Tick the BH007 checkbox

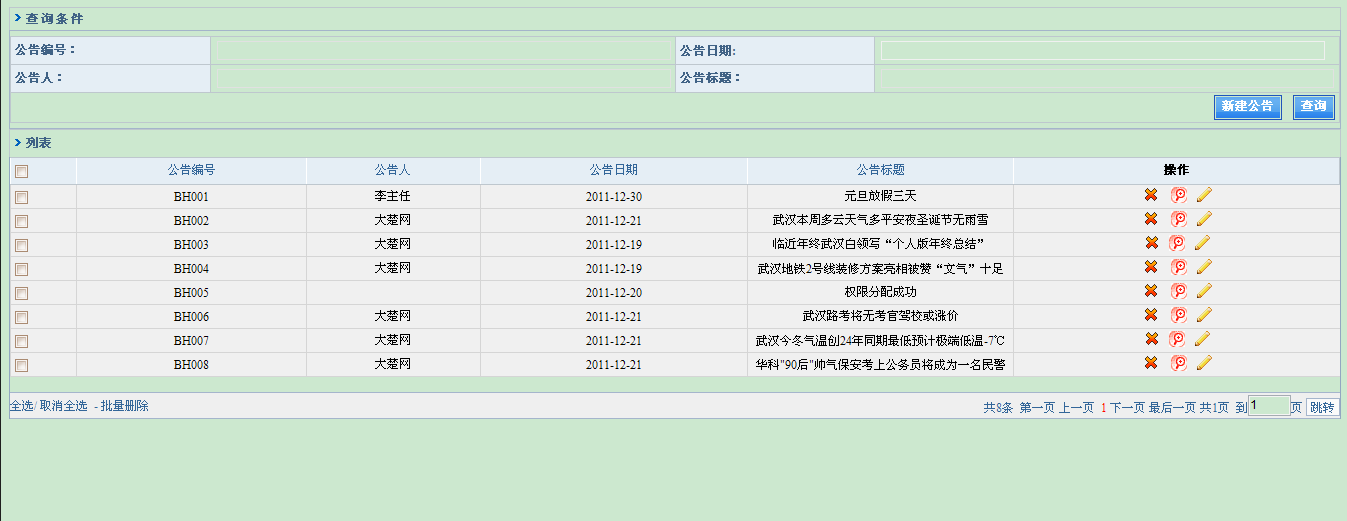coord(22,342)
